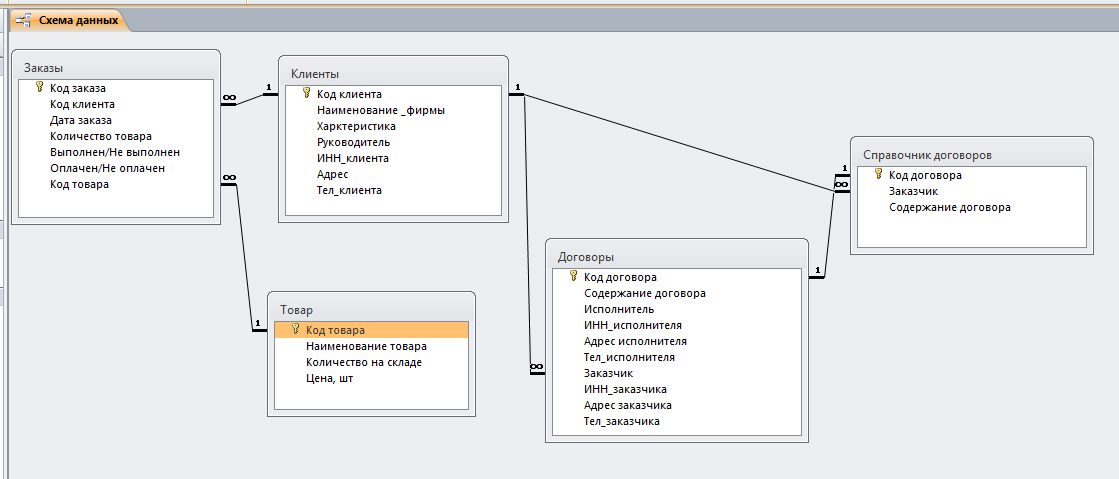Select the Дата заказа field
Image resolution: width=1119 pixels, height=479 pixels.
81,120
